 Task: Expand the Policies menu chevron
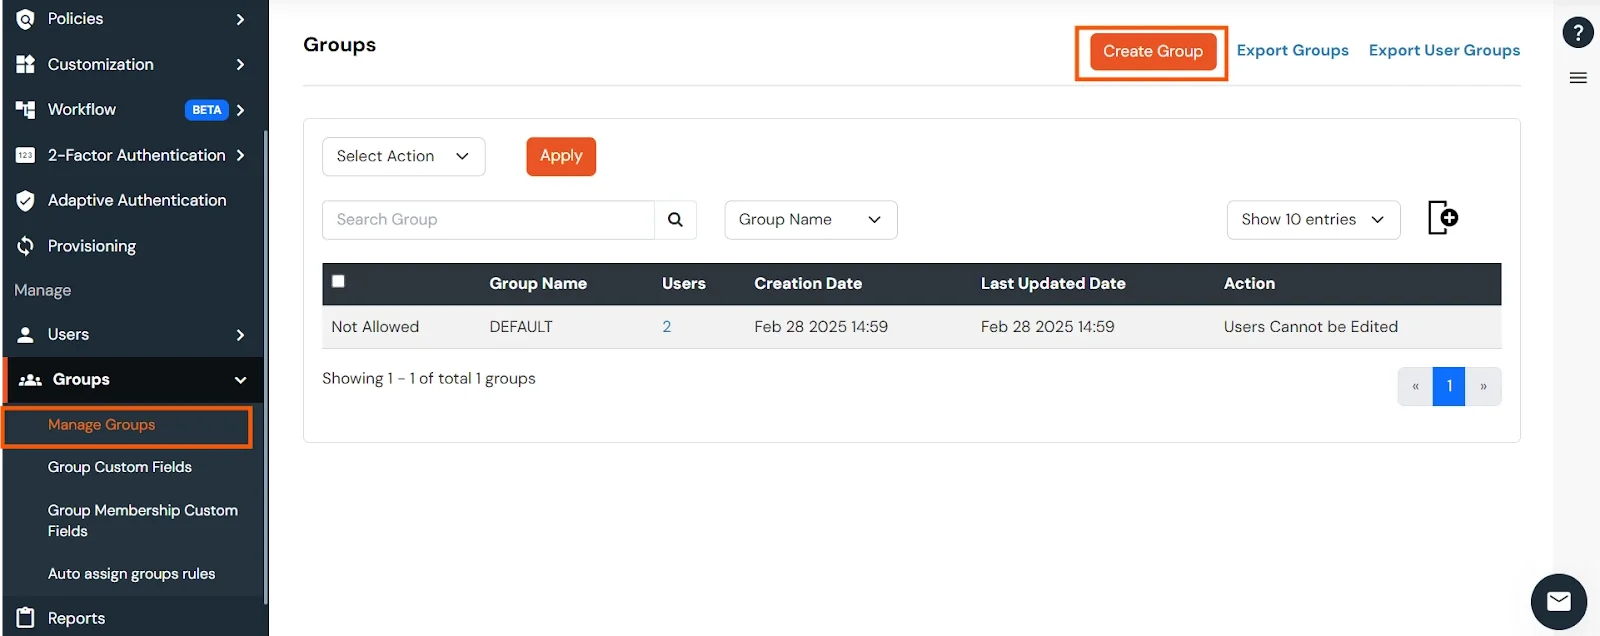point(240,19)
